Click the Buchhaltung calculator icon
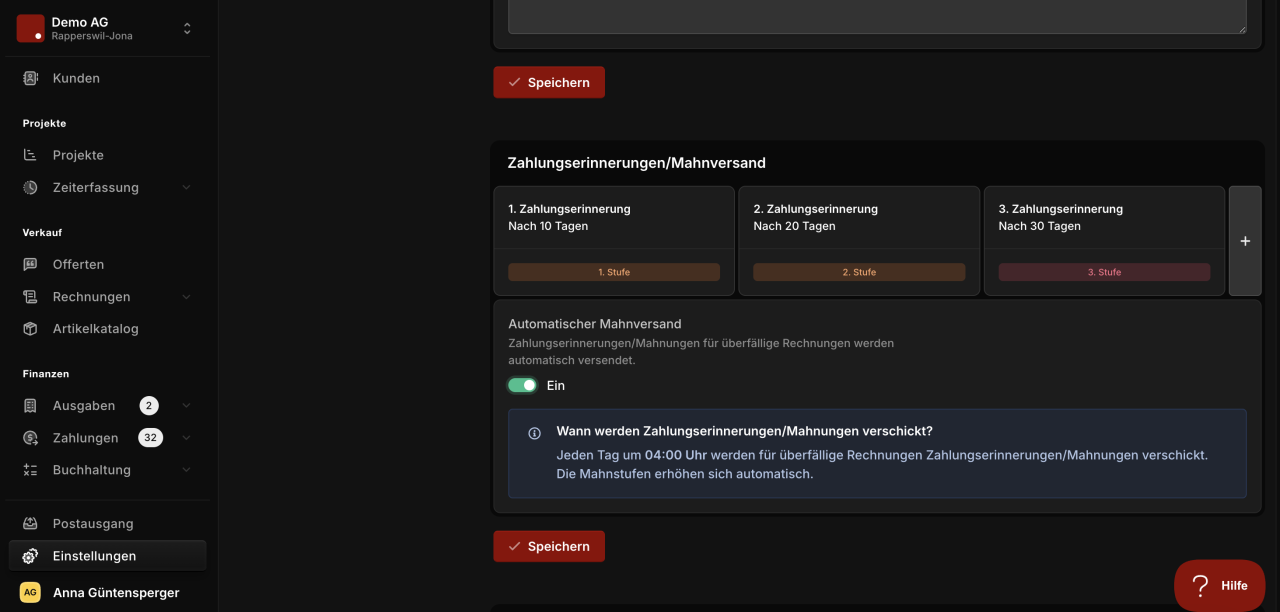This screenshot has height=612, width=1280. pyautogui.click(x=31, y=470)
